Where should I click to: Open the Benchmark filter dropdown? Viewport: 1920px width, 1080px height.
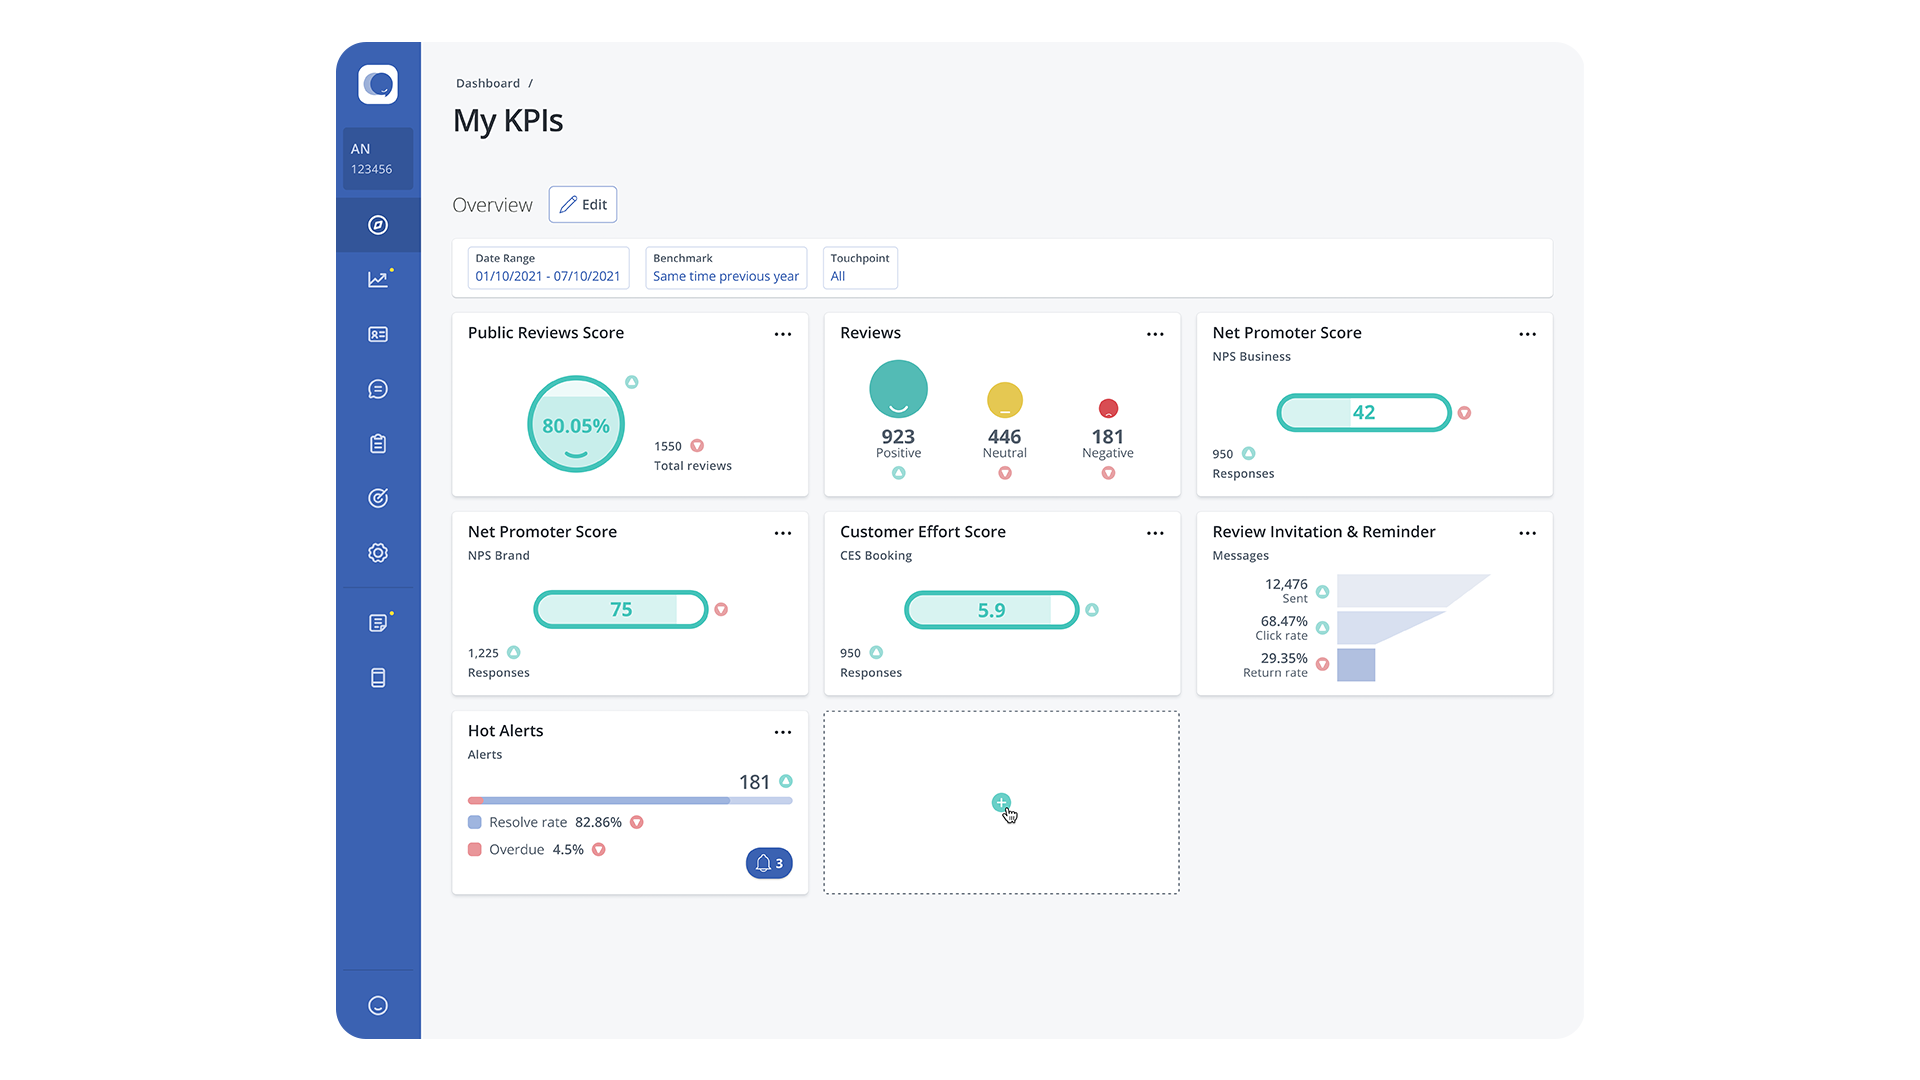[x=726, y=268]
